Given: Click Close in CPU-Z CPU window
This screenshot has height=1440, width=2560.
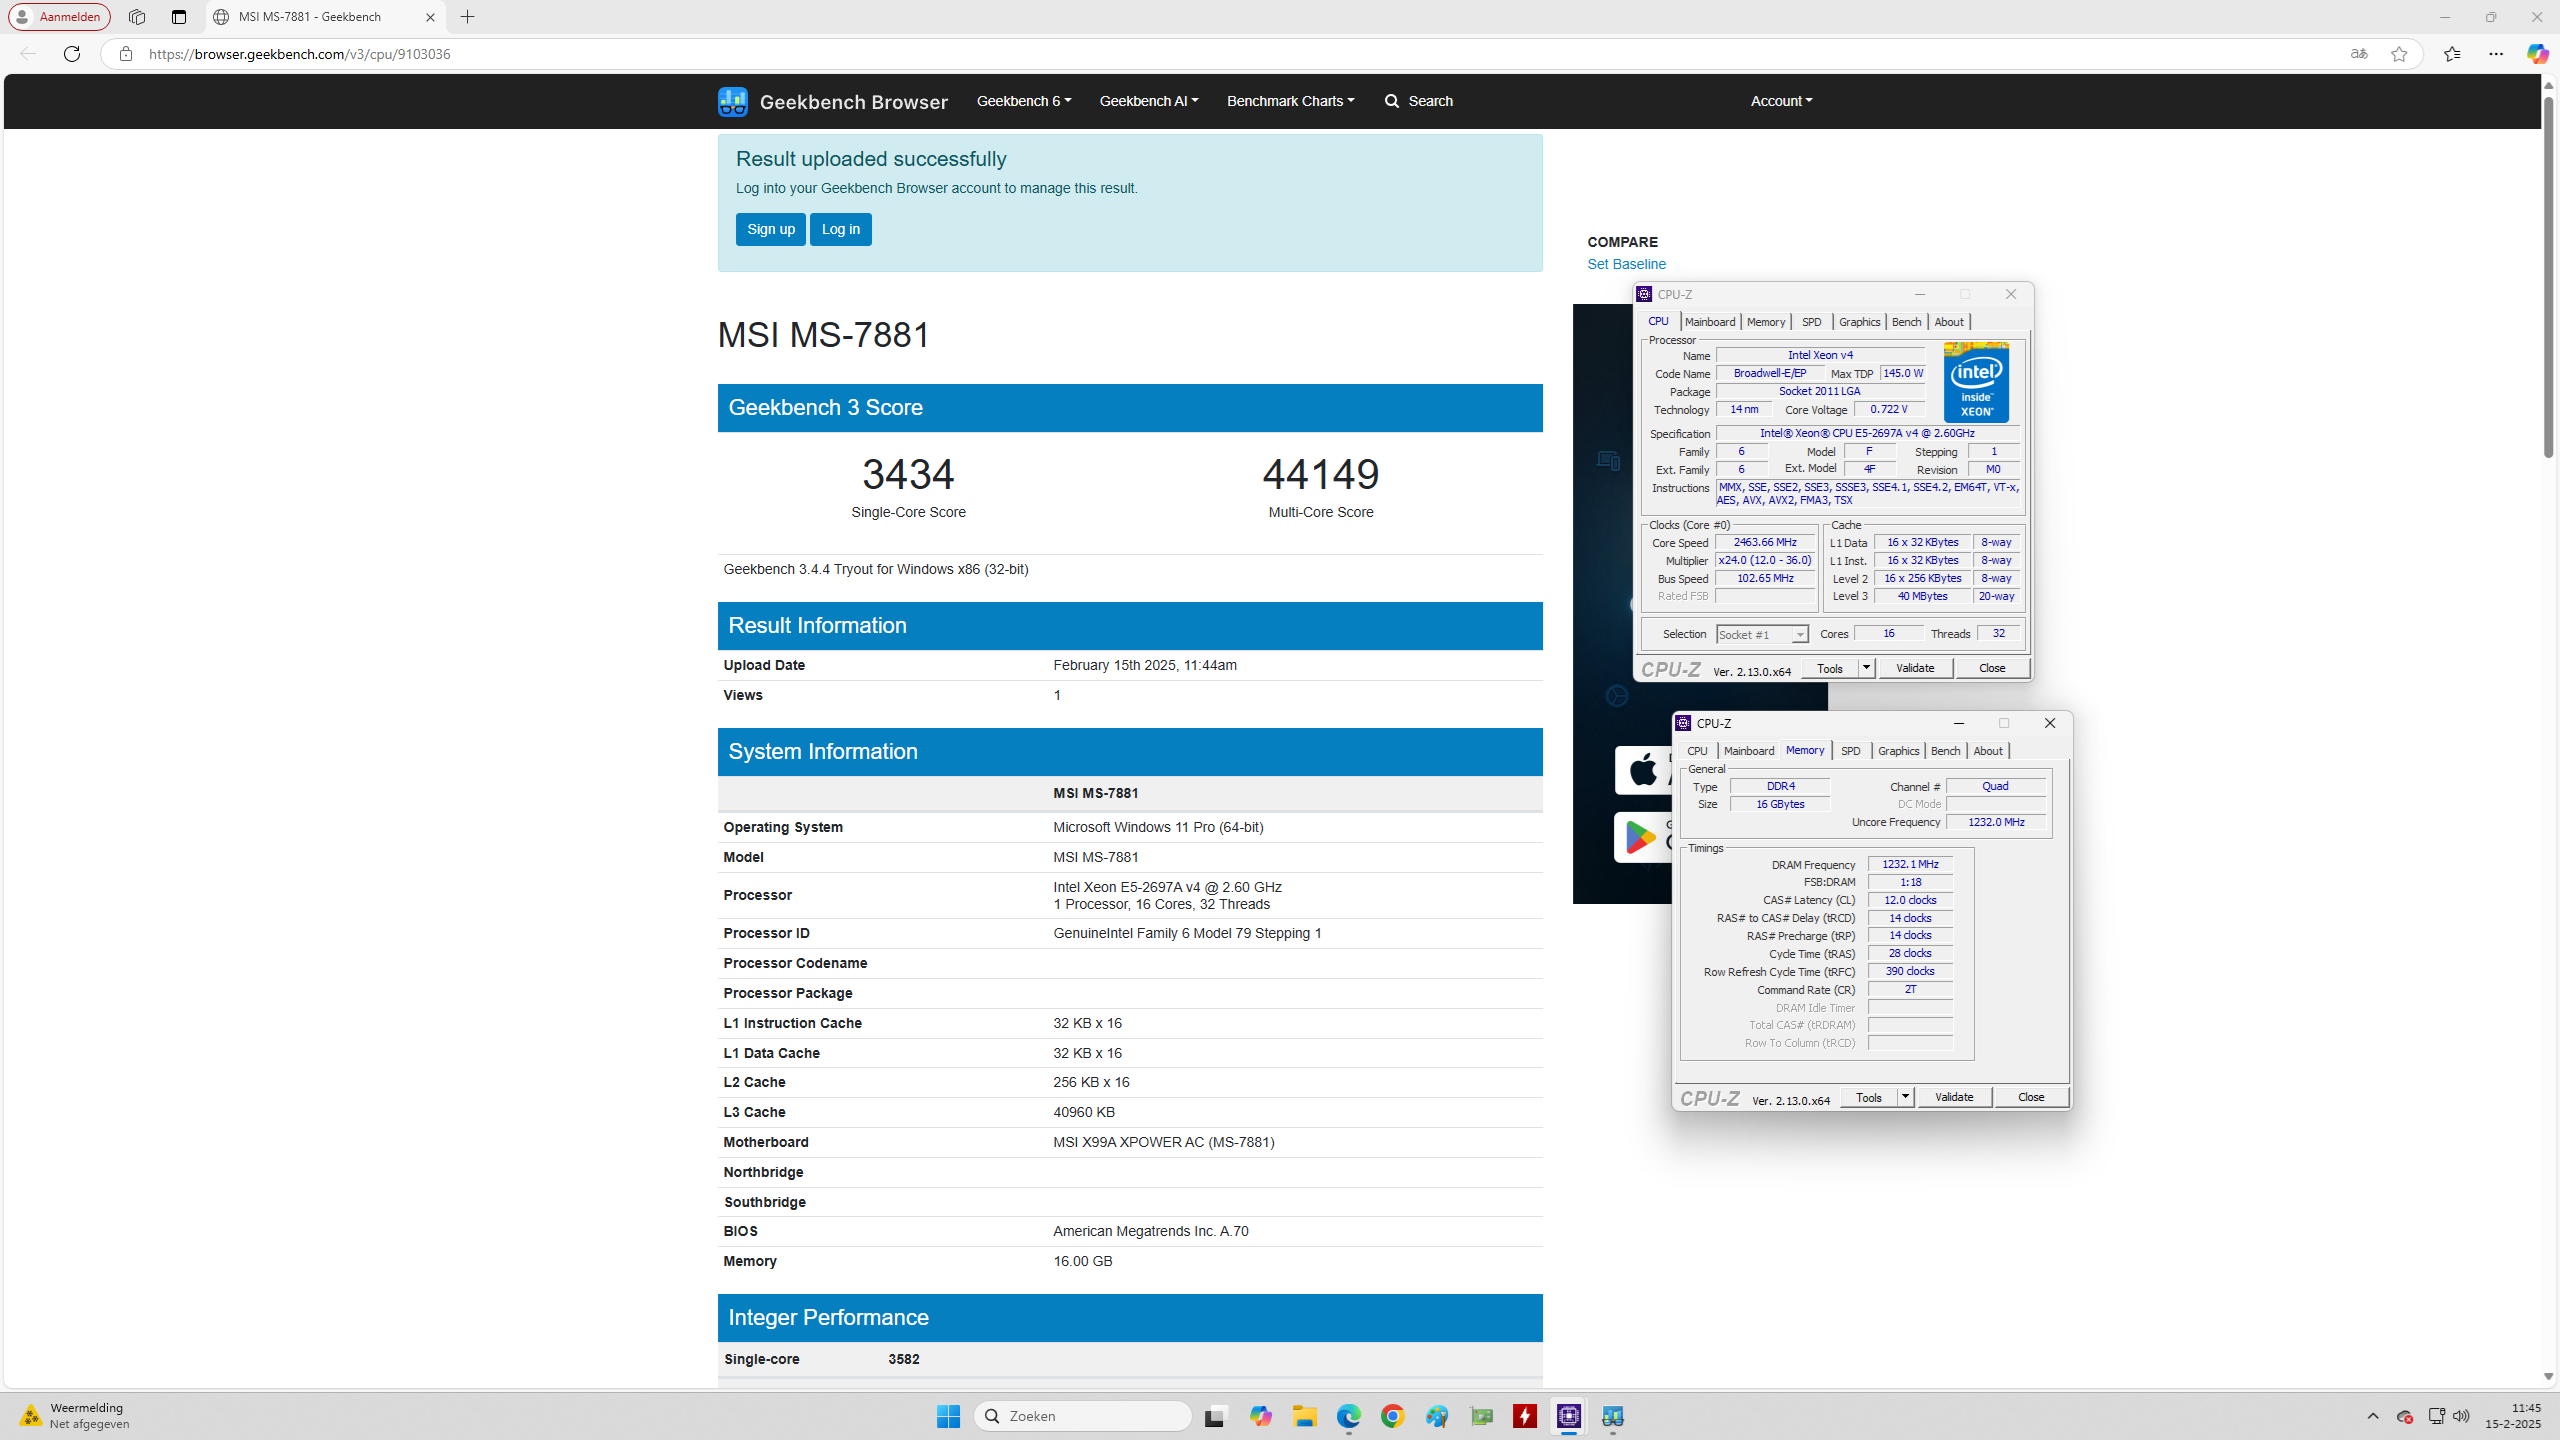Looking at the screenshot, I should [1992, 668].
